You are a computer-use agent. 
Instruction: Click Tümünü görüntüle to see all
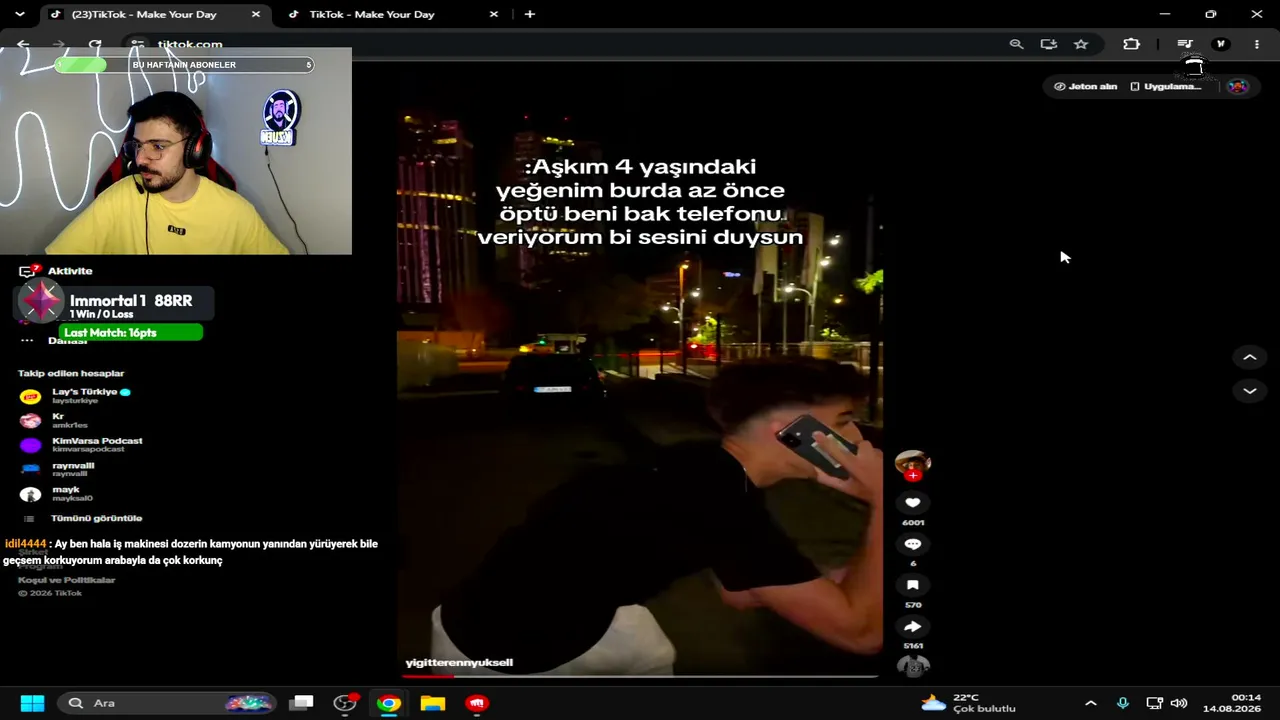pyautogui.click(x=96, y=518)
